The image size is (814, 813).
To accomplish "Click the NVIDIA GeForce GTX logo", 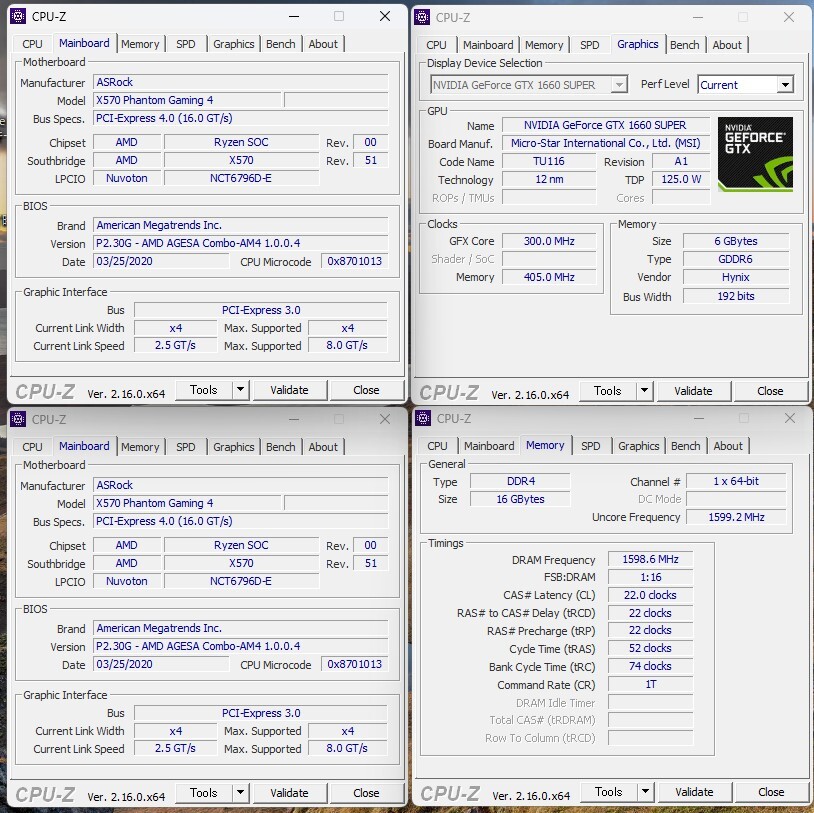I will pos(755,154).
